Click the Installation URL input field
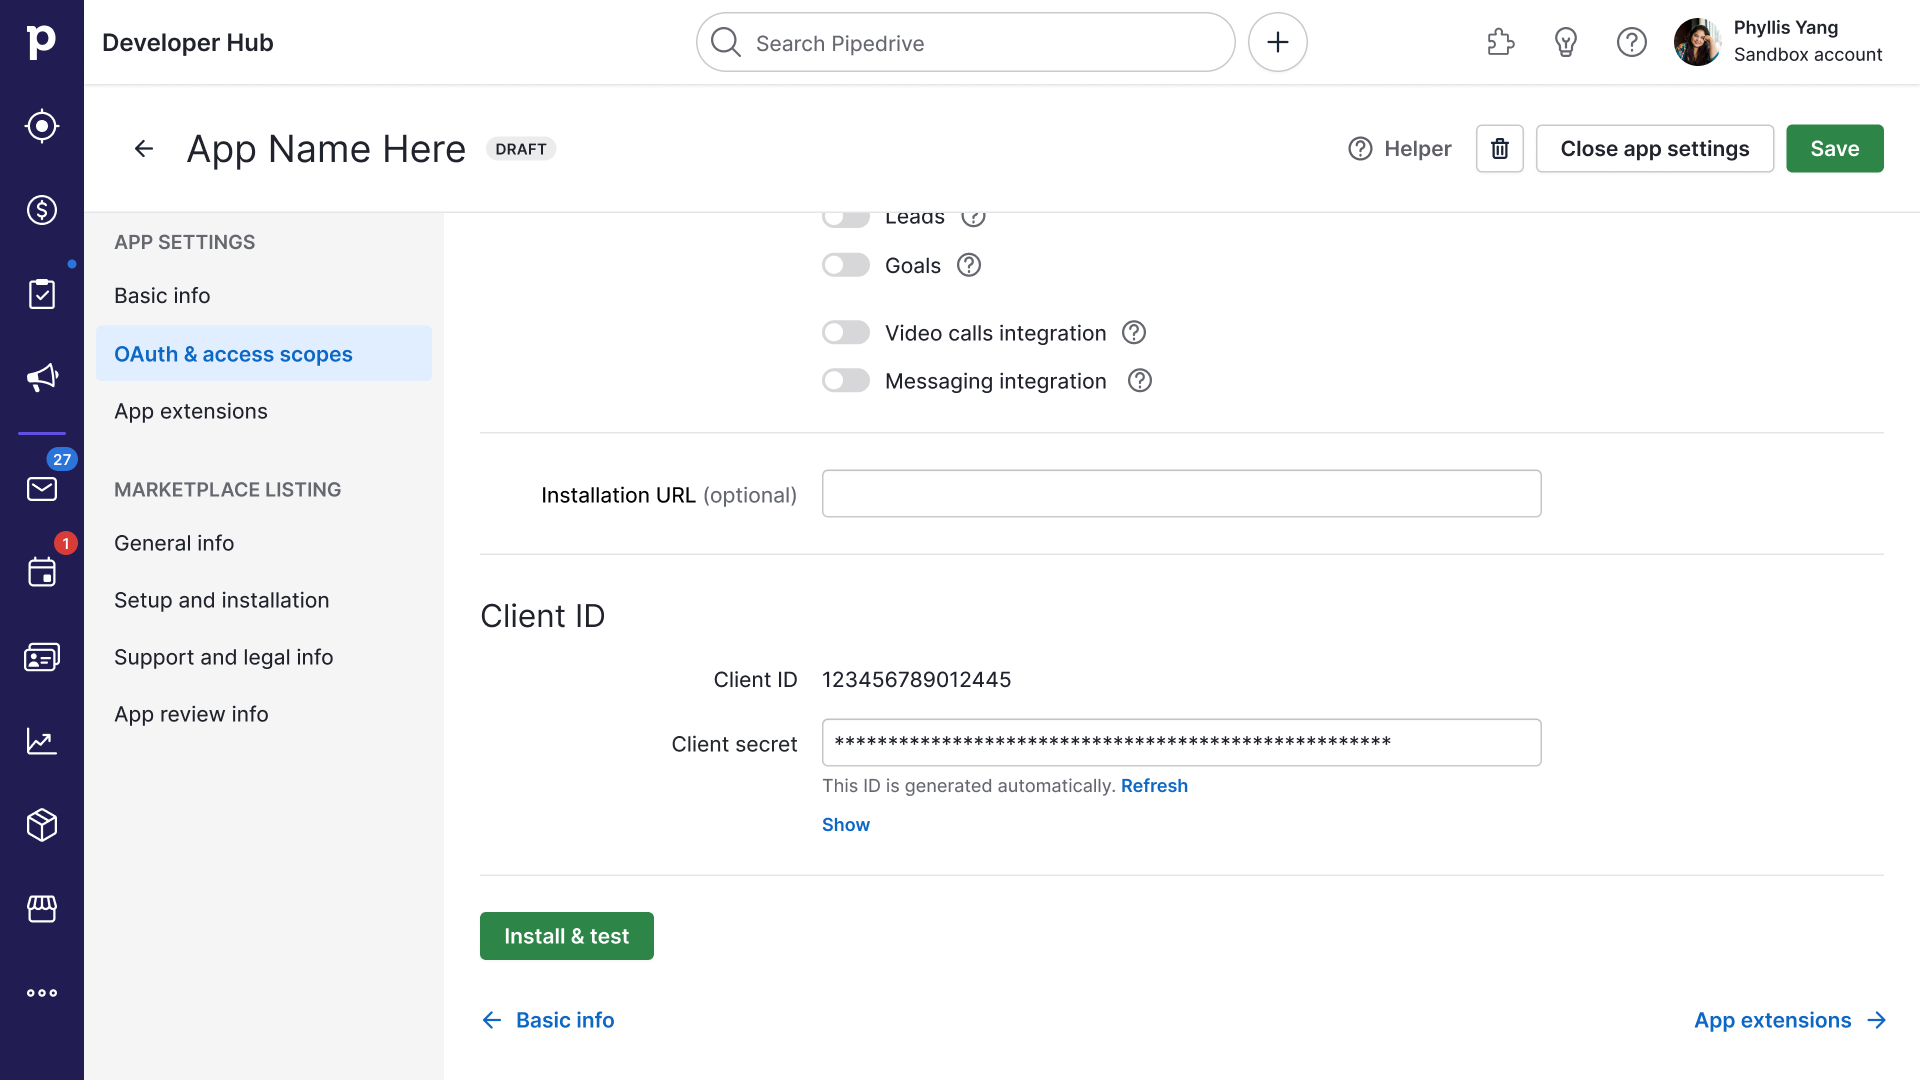The image size is (1921, 1081). coord(1181,494)
